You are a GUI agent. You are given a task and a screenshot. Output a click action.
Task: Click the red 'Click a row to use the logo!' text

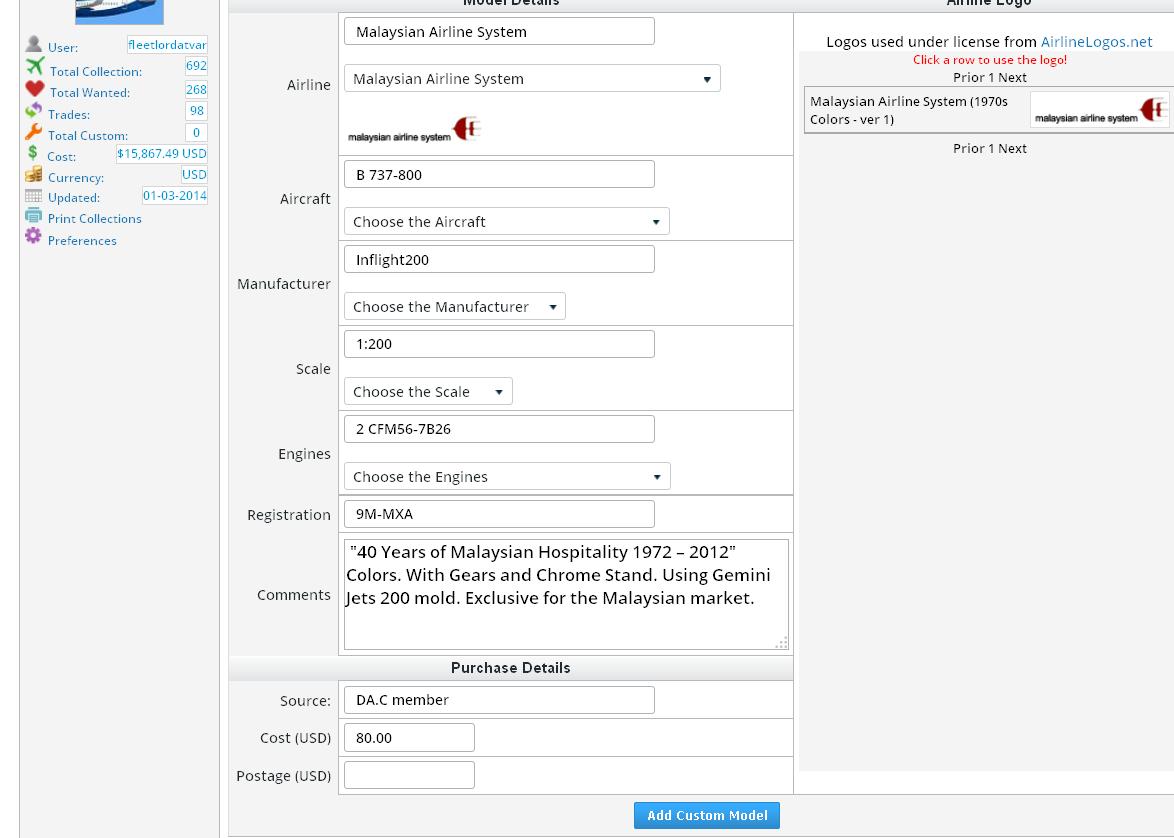click(x=989, y=60)
